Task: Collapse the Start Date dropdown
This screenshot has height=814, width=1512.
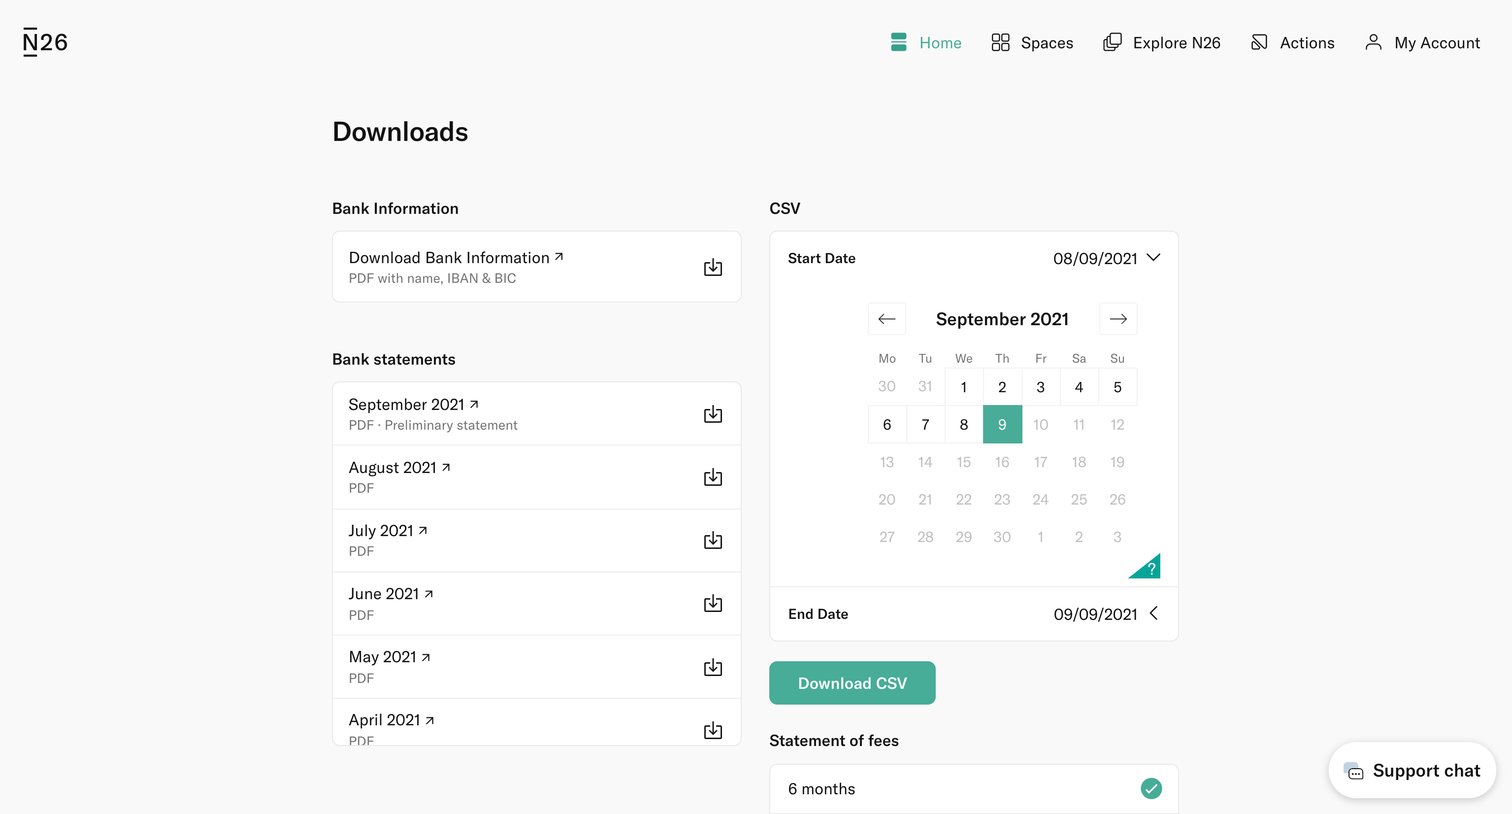Action: (x=1153, y=257)
